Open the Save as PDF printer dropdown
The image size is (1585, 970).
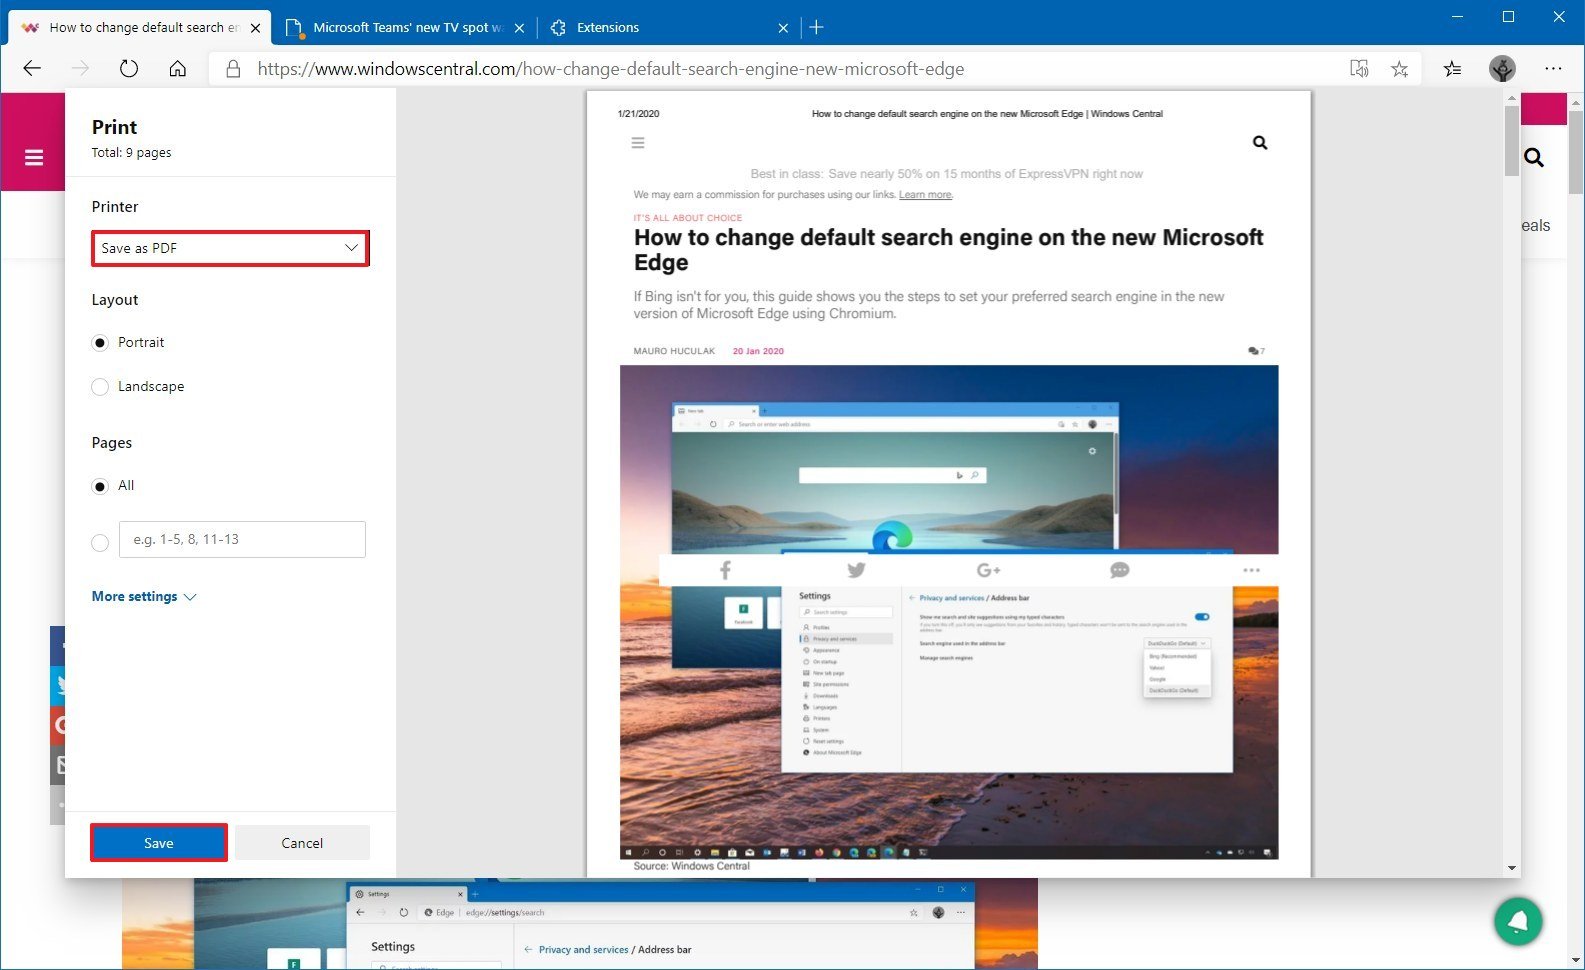click(230, 248)
